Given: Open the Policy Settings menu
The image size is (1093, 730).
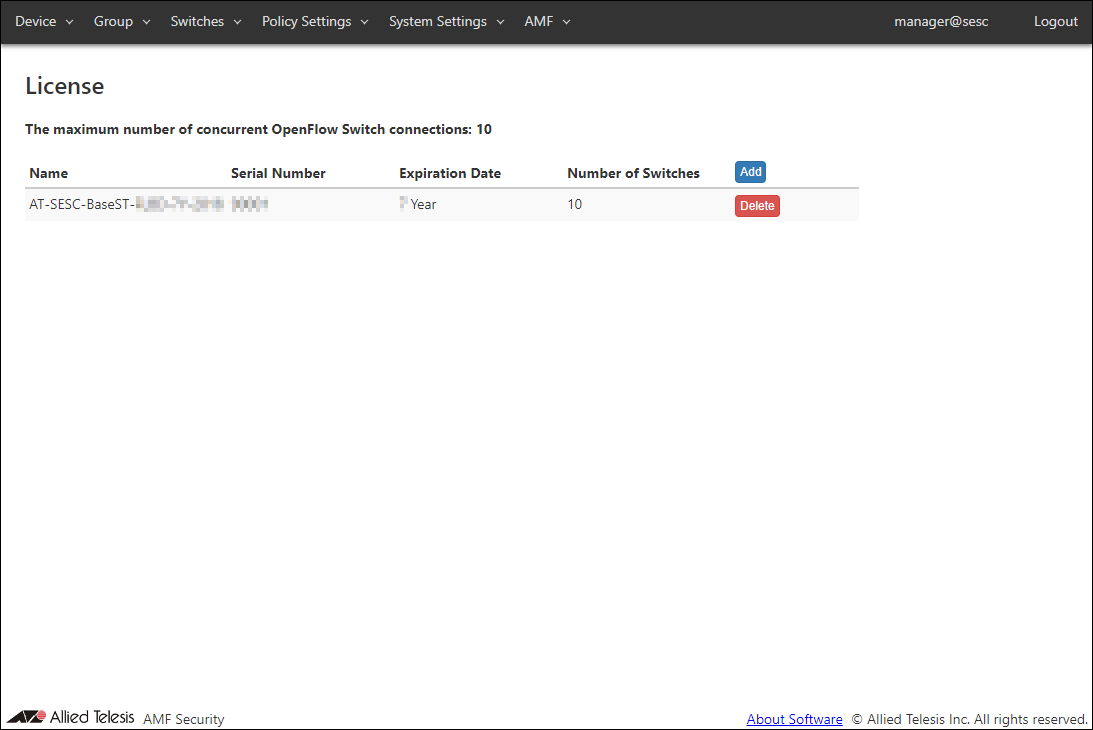Looking at the screenshot, I should (x=315, y=21).
